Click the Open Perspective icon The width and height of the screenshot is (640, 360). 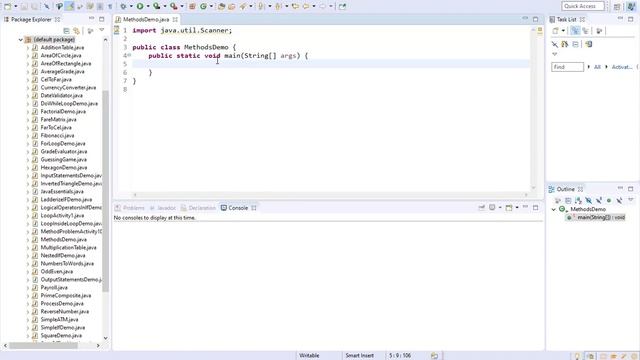[617, 6]
